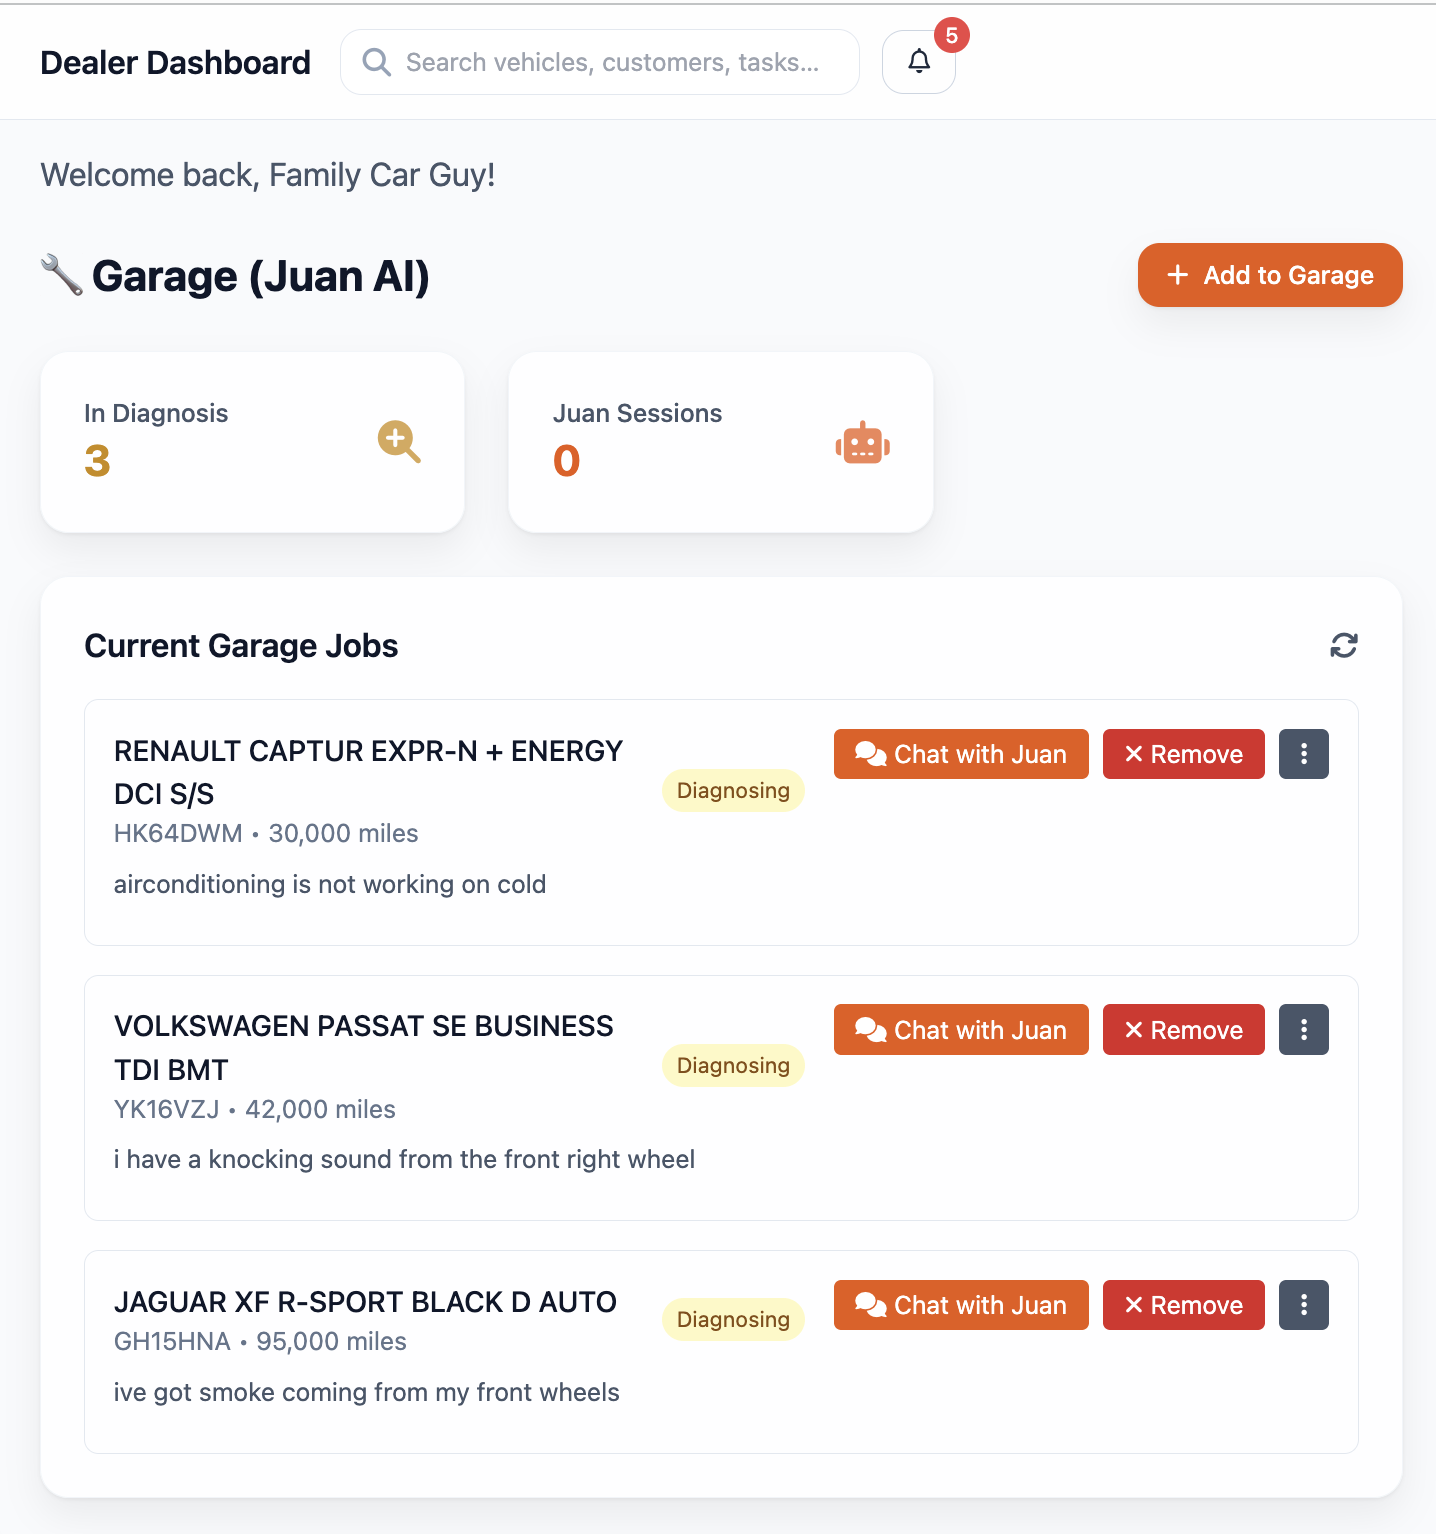Open the kebab menu for the Renault Captur
This screenshot has height=1534, width=1436.
tap(1303, 753)
